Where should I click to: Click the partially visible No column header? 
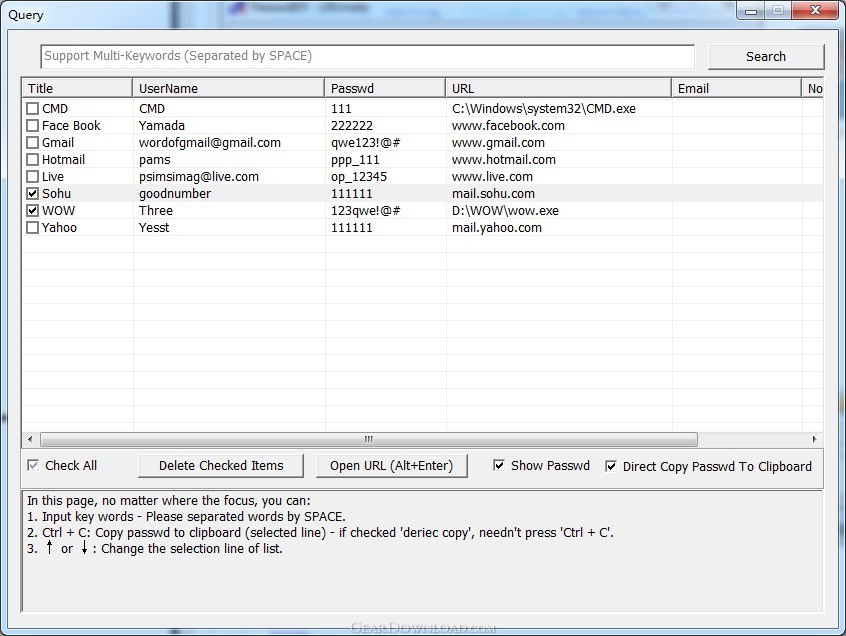click(x=814, y=88)
